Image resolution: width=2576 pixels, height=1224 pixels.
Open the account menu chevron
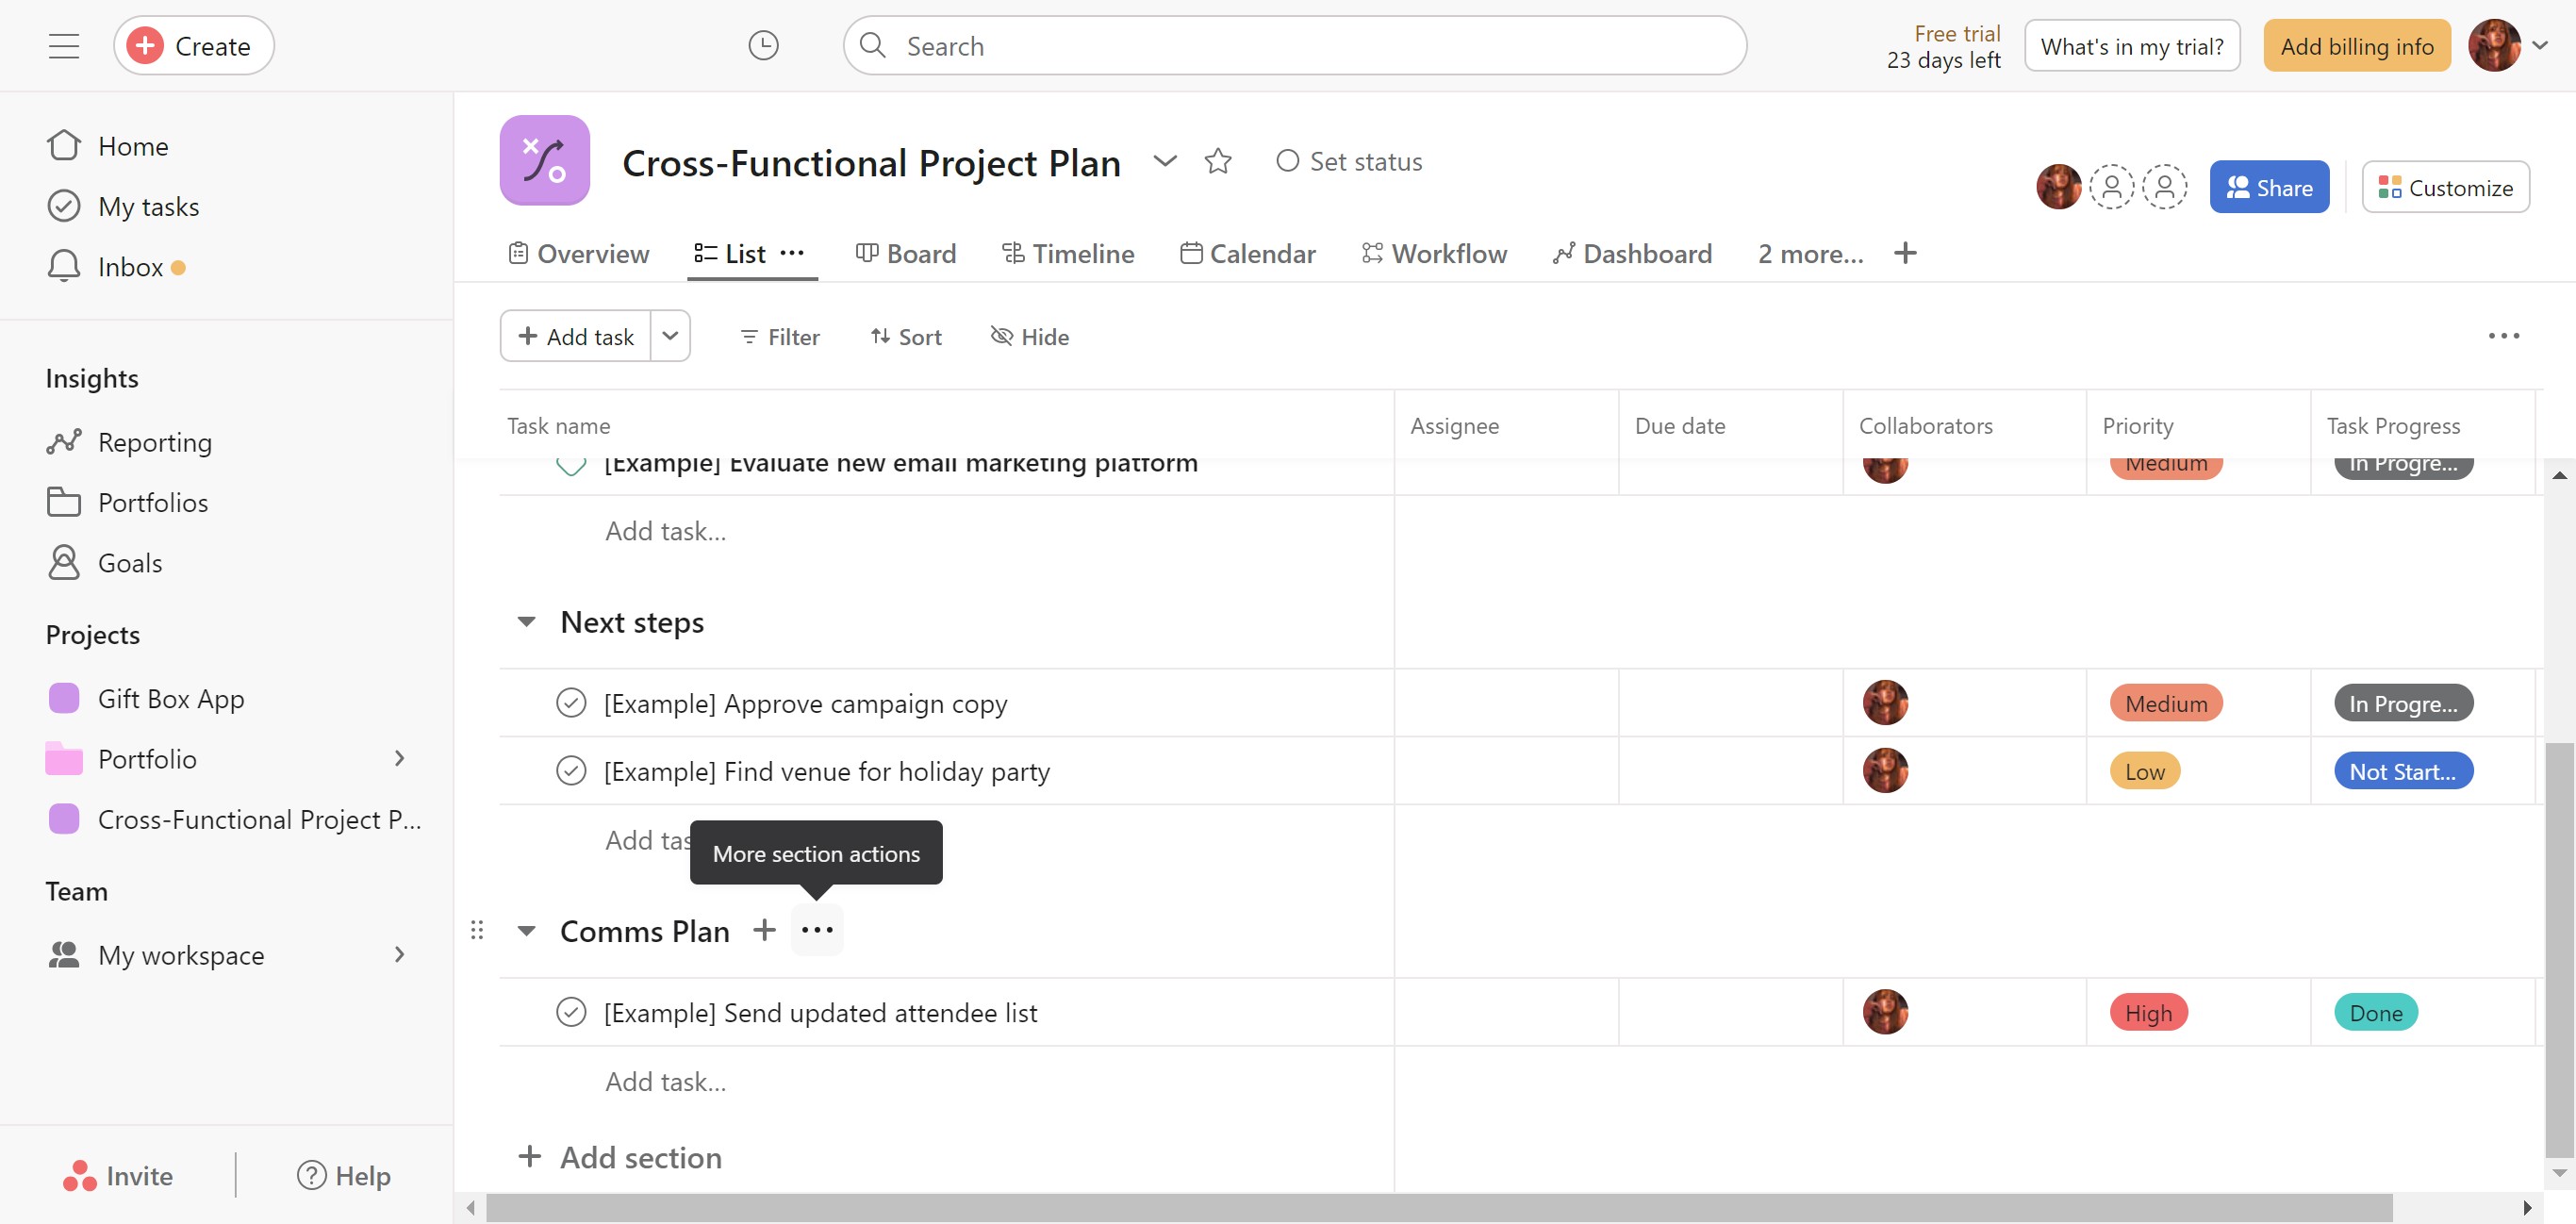coord(2540,46)
